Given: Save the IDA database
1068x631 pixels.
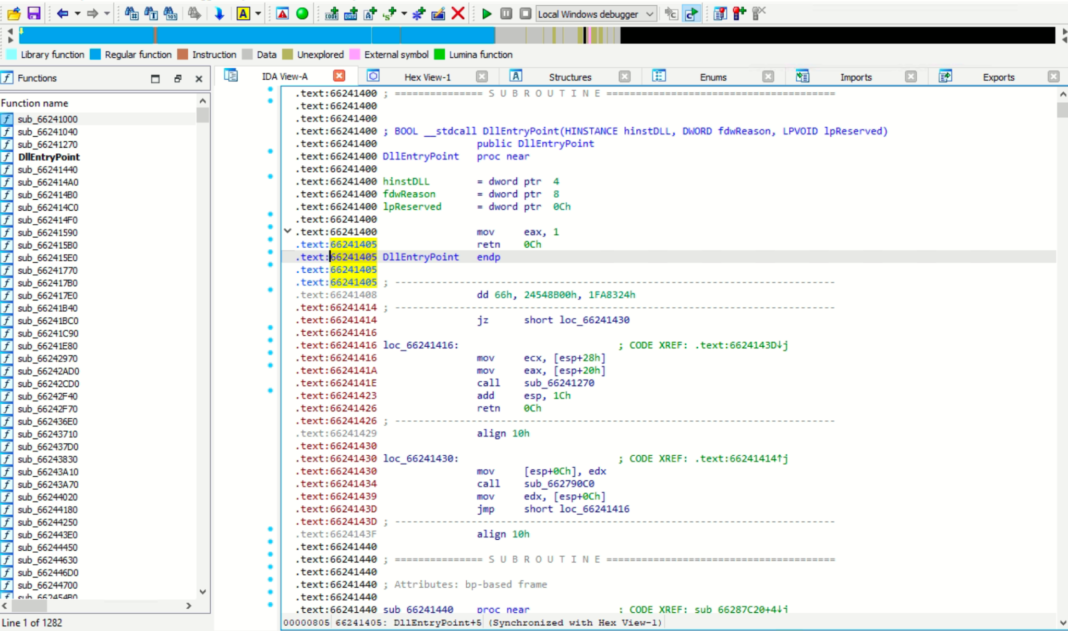Looking at the screenshot, I should click(x=32, y=12).
